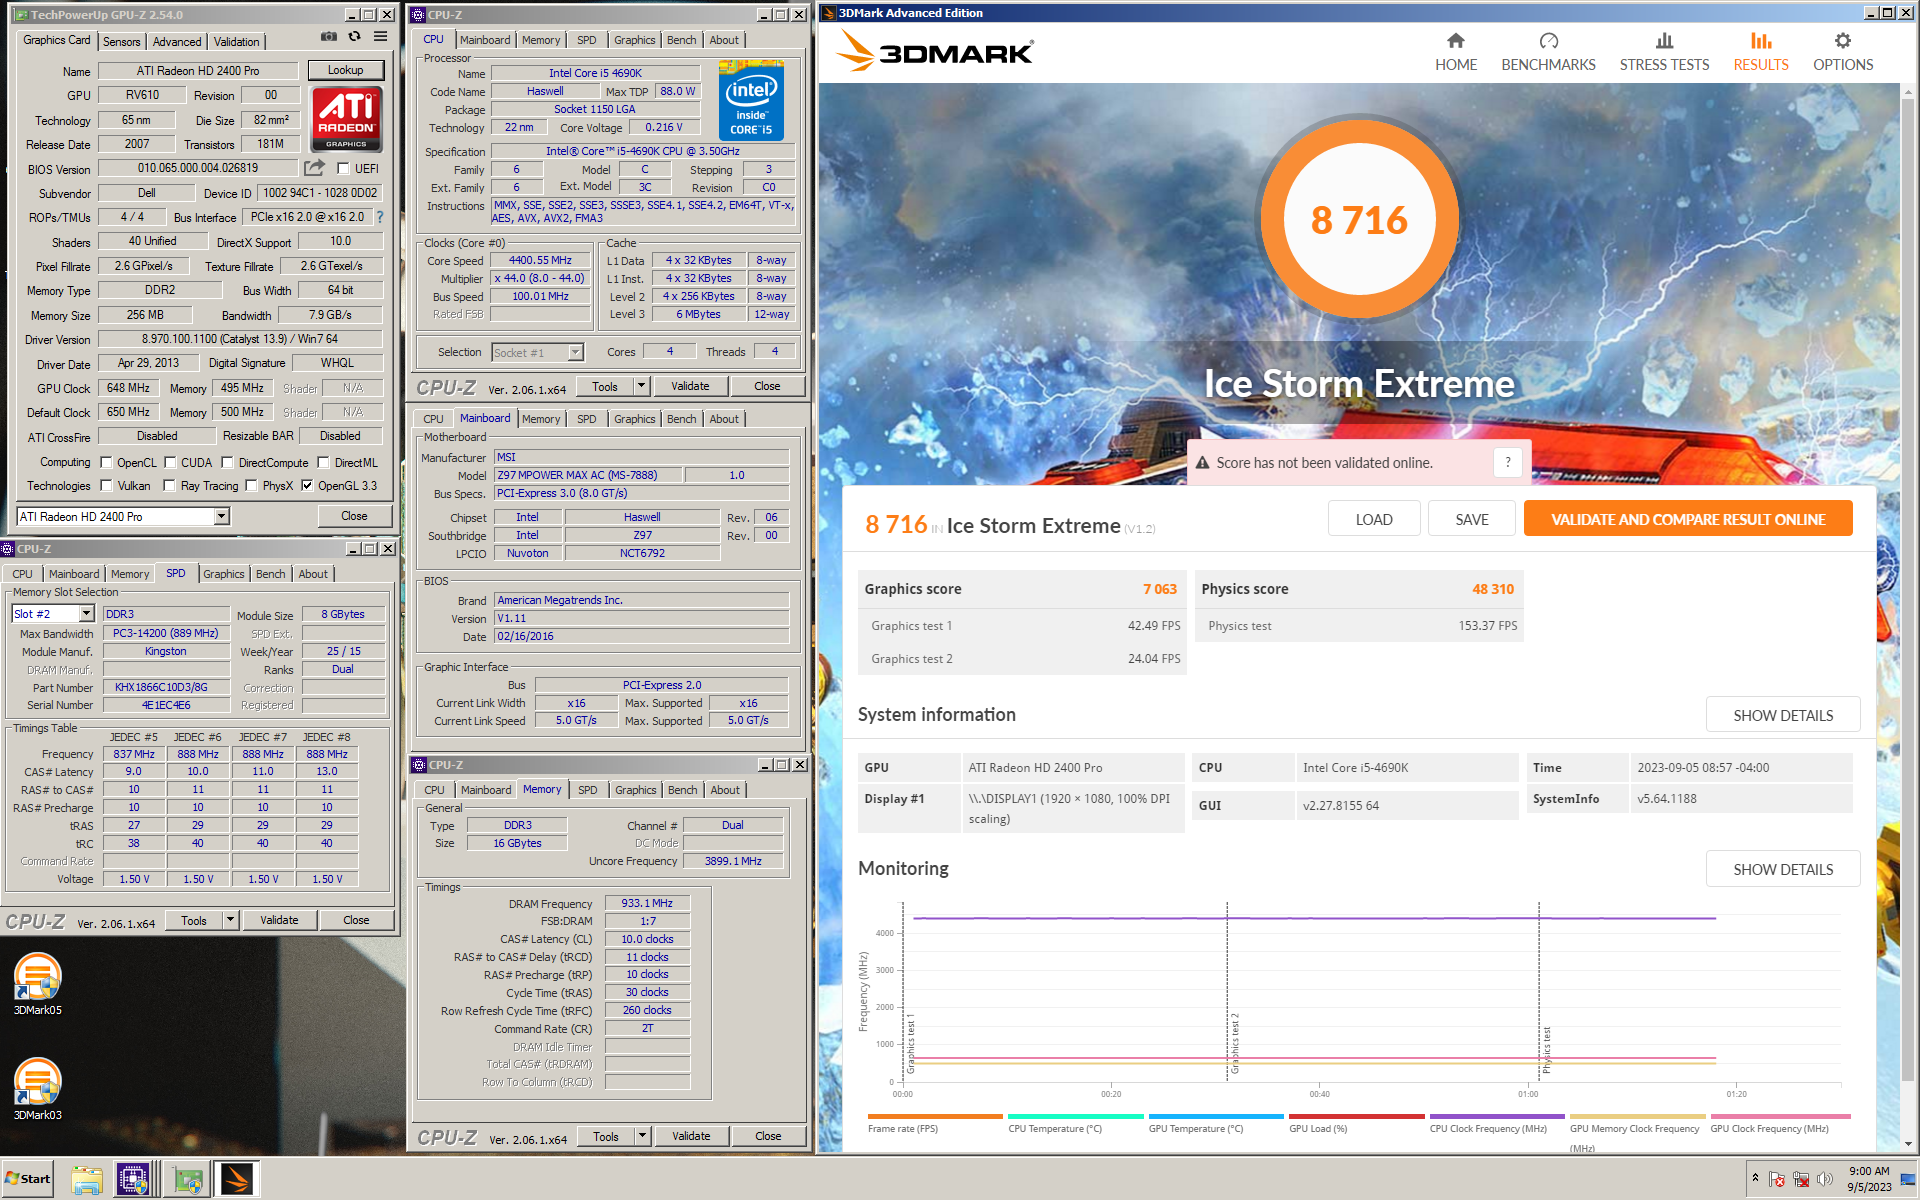Viewport: 1920px width, 1200px height.
Task: Open RESULTS in 3DMark
Action: click(x=1761, y=52)
